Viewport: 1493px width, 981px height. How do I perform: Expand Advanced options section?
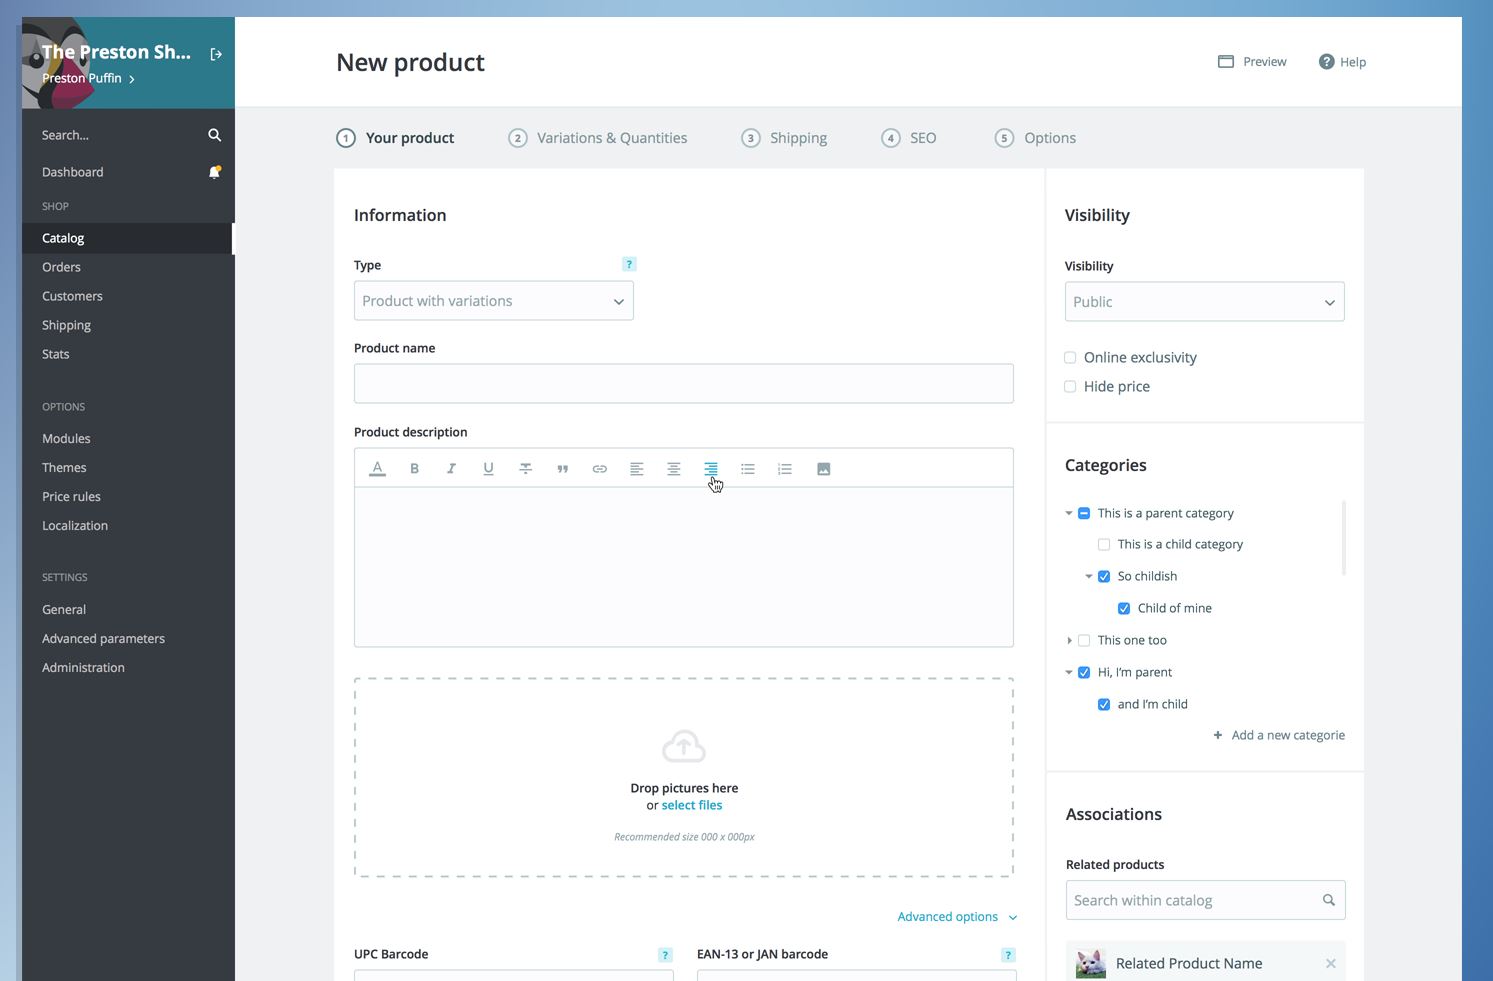point(957,917)
